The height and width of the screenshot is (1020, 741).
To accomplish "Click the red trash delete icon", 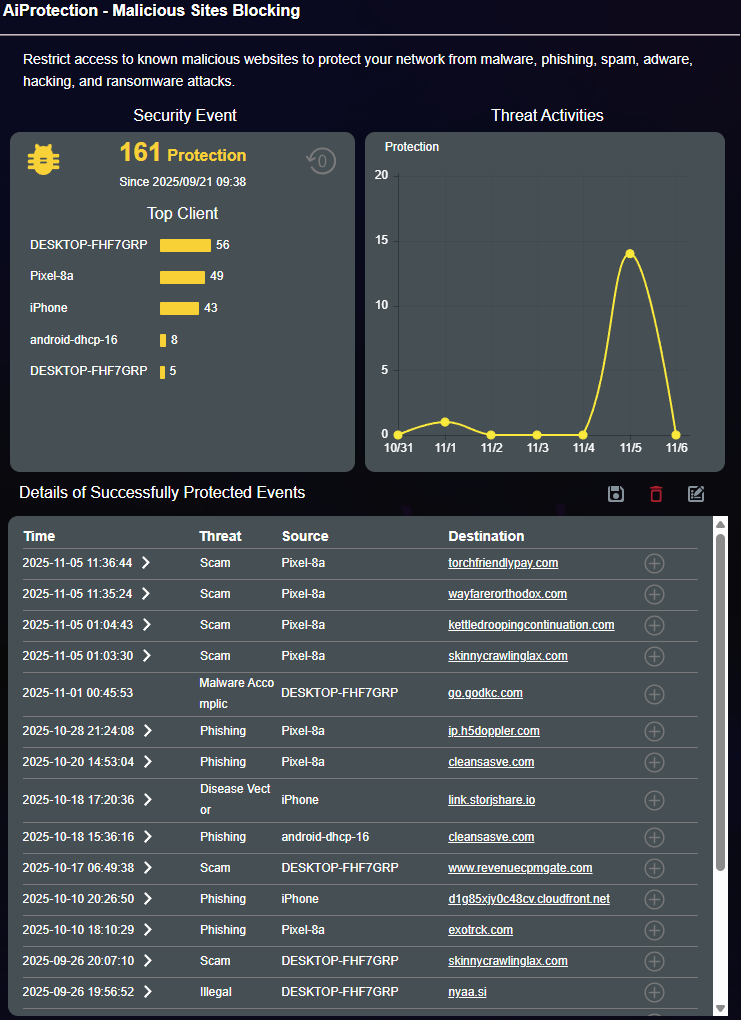I will coord(656,494).
